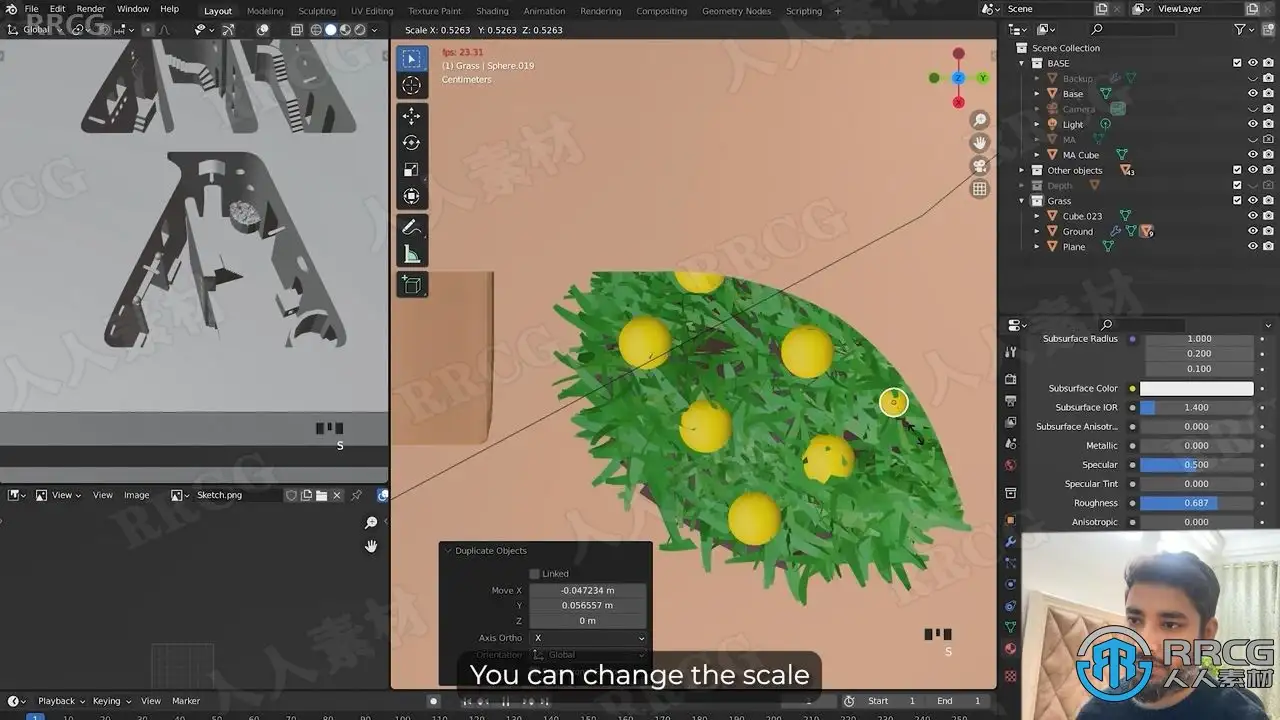Open the Axis Ortho dropdown
Image resolution: width=1280 pixels, height=720 pixels.
tap(588, 638)
